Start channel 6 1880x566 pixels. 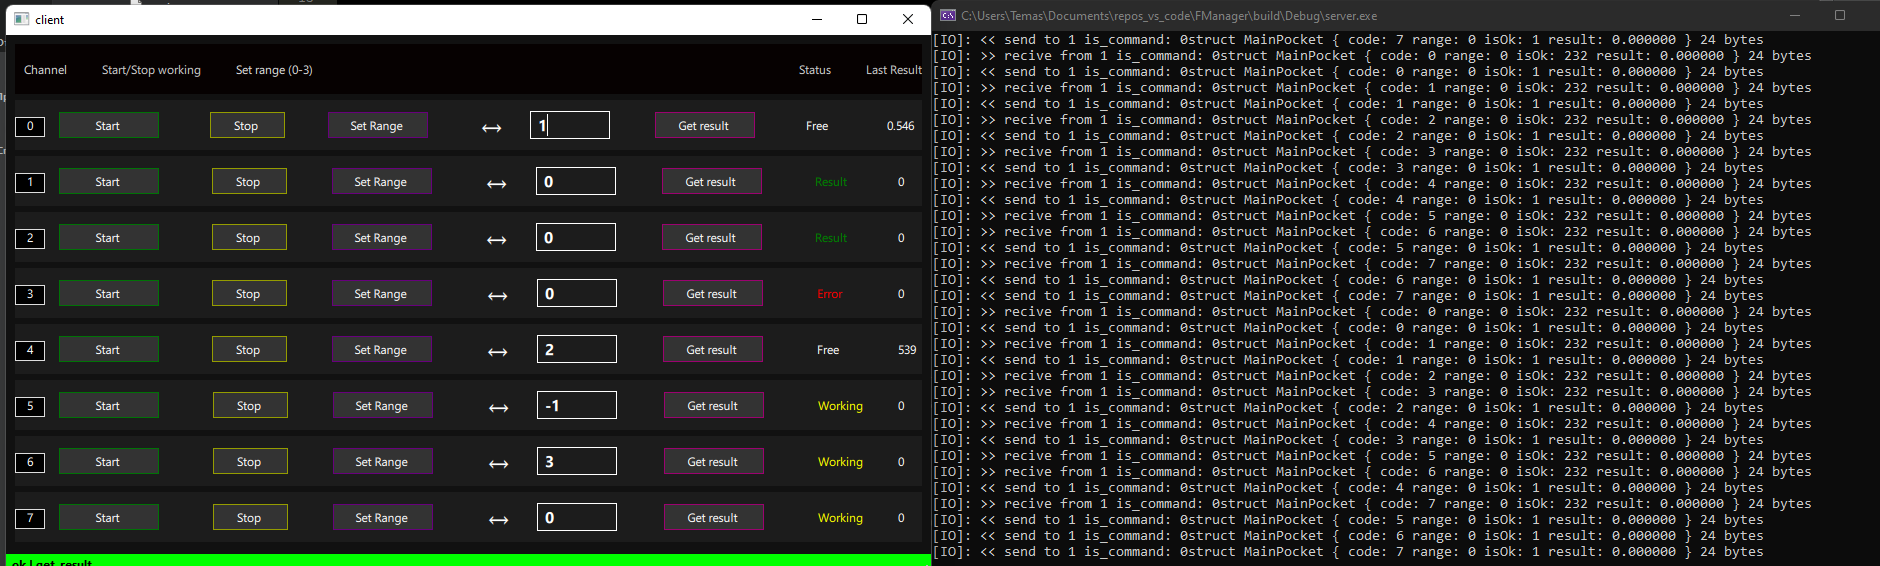tap(108, 461)
